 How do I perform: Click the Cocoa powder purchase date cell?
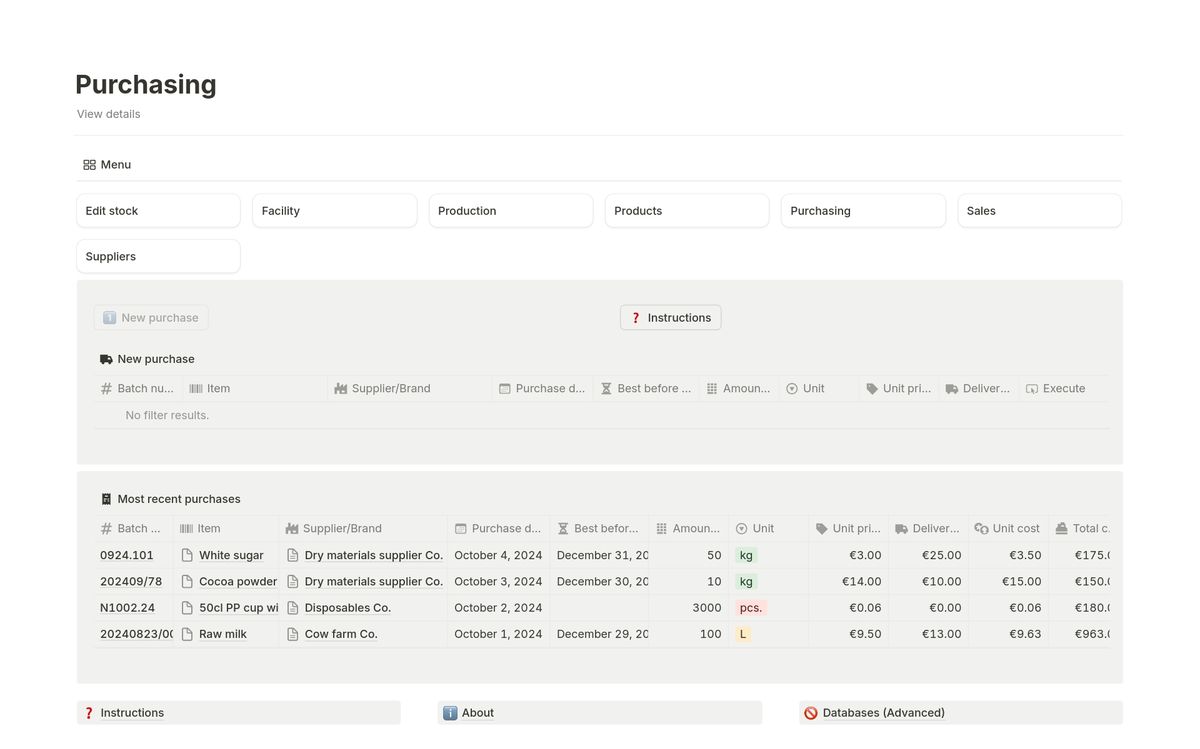point(498,581)
